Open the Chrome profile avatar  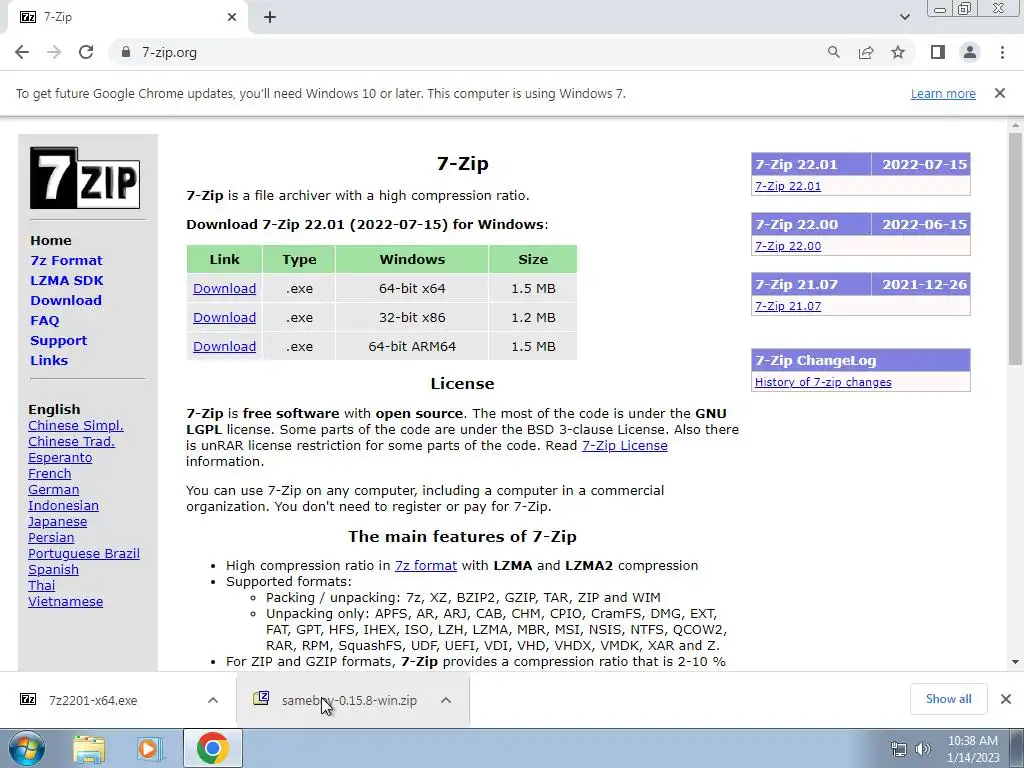(970, 52)
